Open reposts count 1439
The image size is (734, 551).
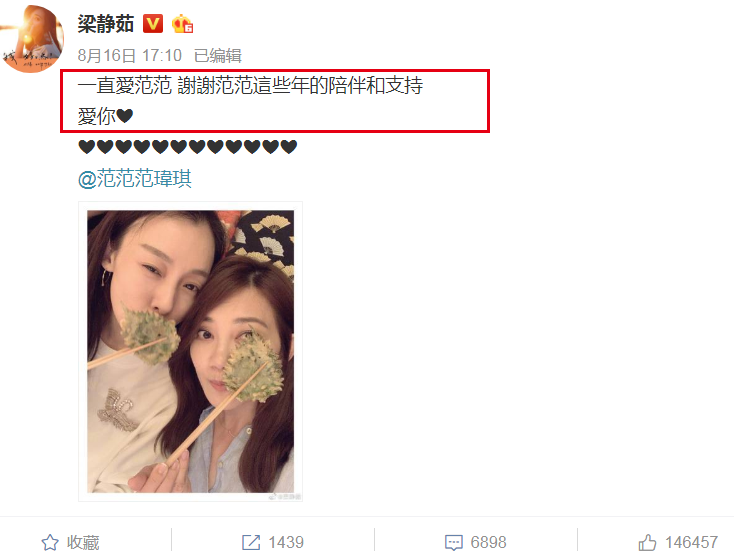[x=286, y=542]
